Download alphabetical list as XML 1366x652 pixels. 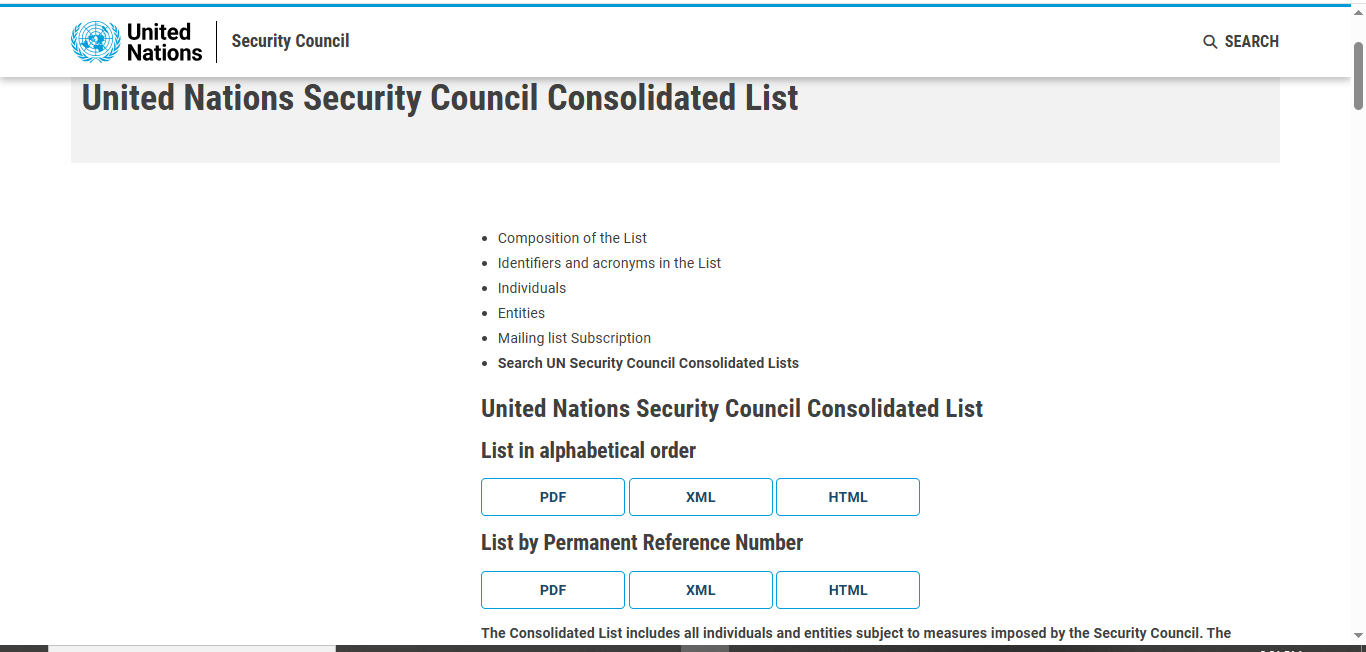(x=700, y=497)
